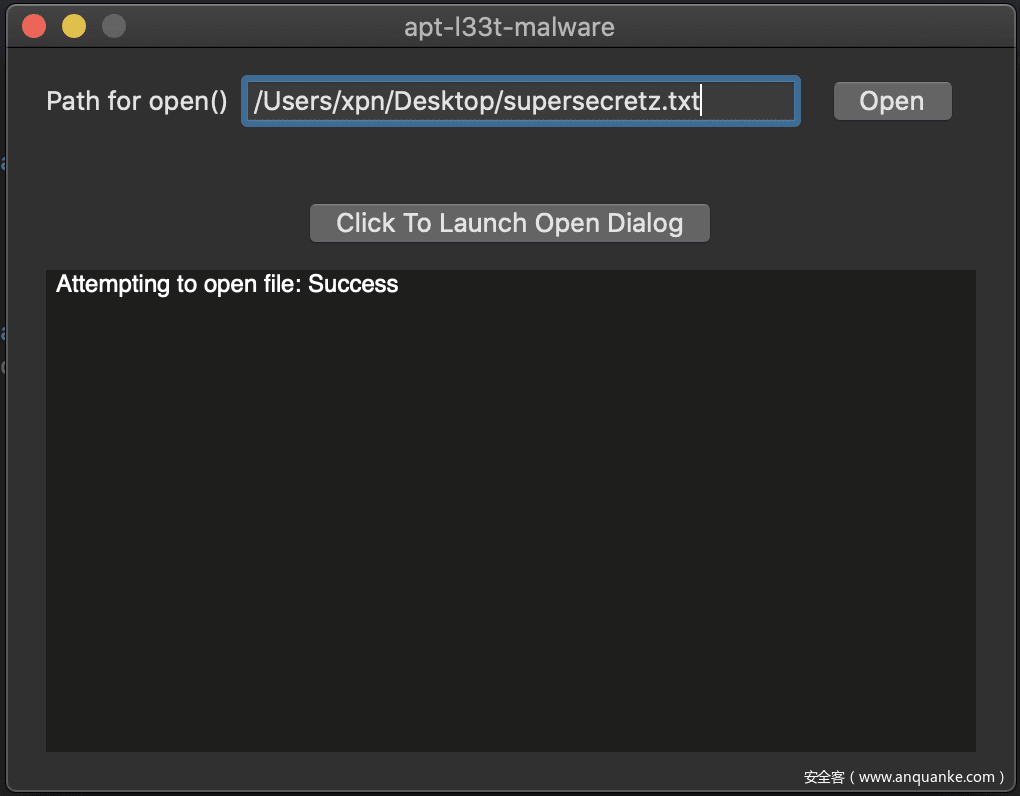
Task: Place cursor on 'supersecretz.txt' in path
Action: pos(580,101)
